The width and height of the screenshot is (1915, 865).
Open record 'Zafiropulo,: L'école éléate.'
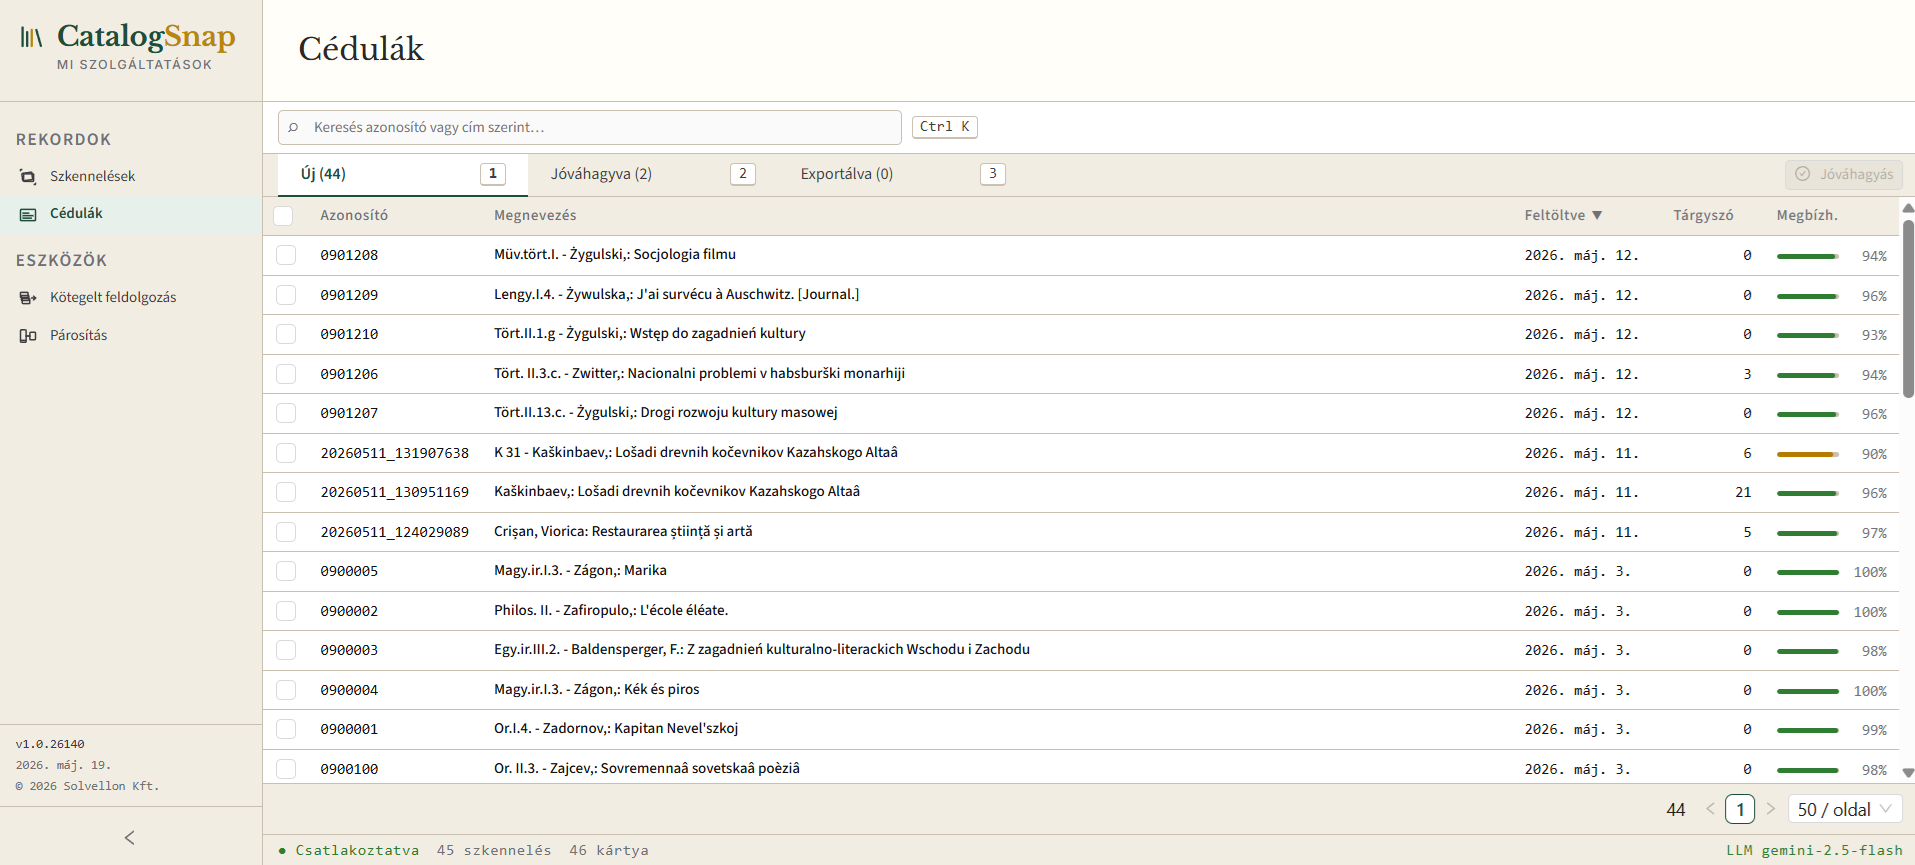point(611,610)
